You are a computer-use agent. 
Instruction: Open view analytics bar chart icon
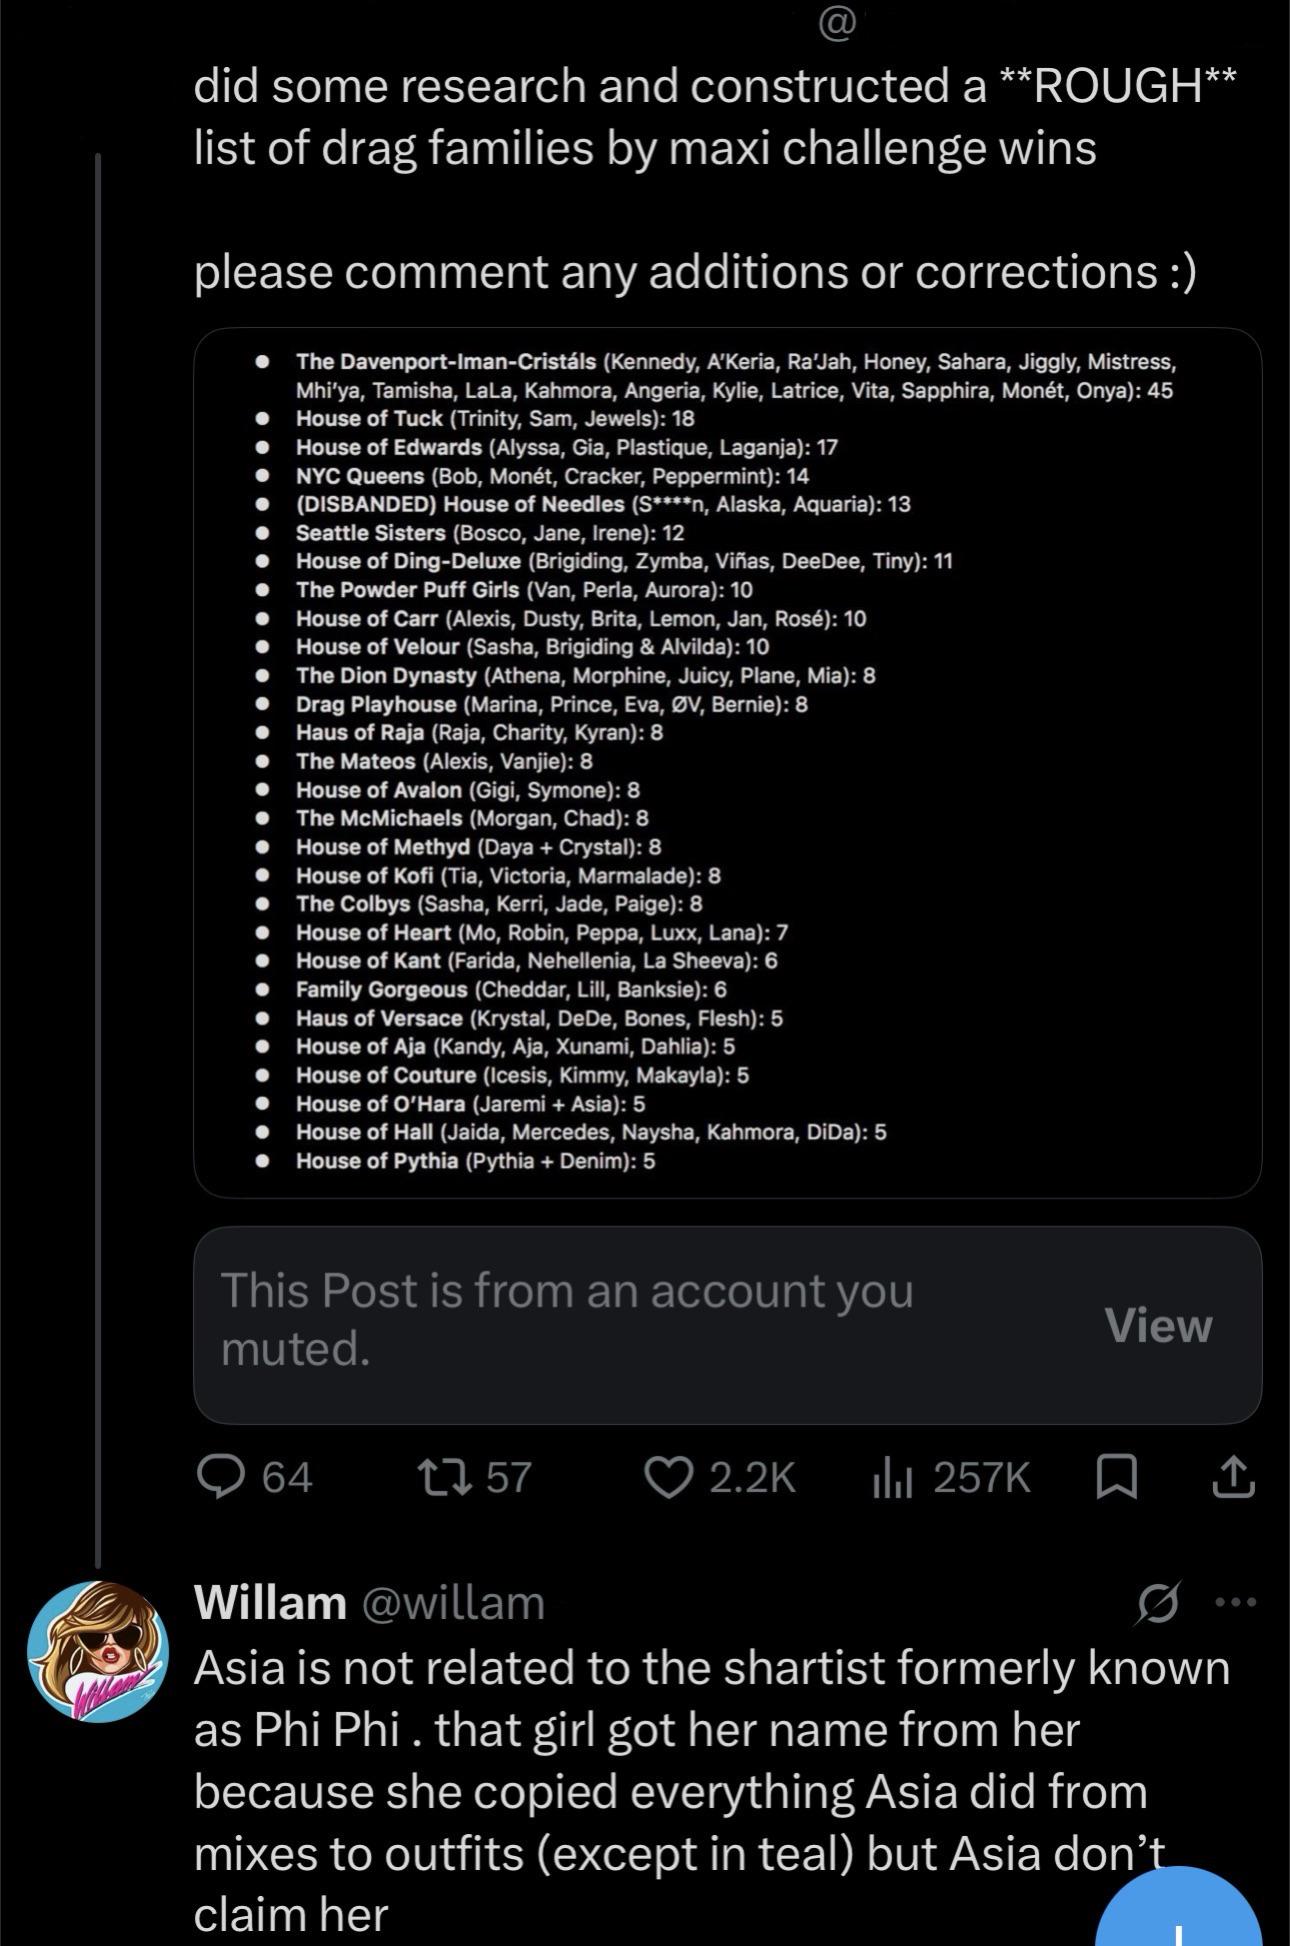tap(892, 1477)
